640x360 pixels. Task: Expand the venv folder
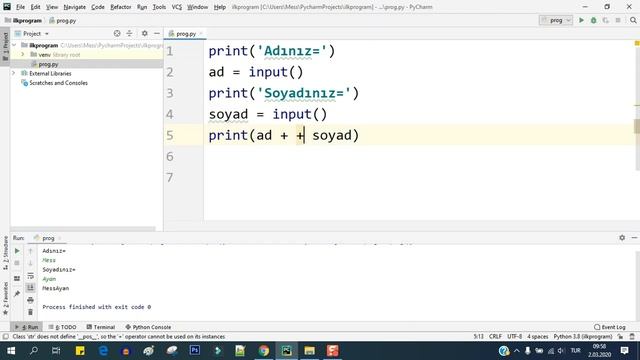[23, 54]
